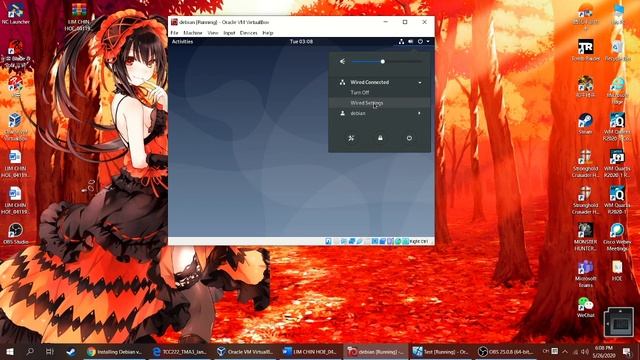Open the Help menu in VirtualBox
640x360 pixels.
pos(267,33)
